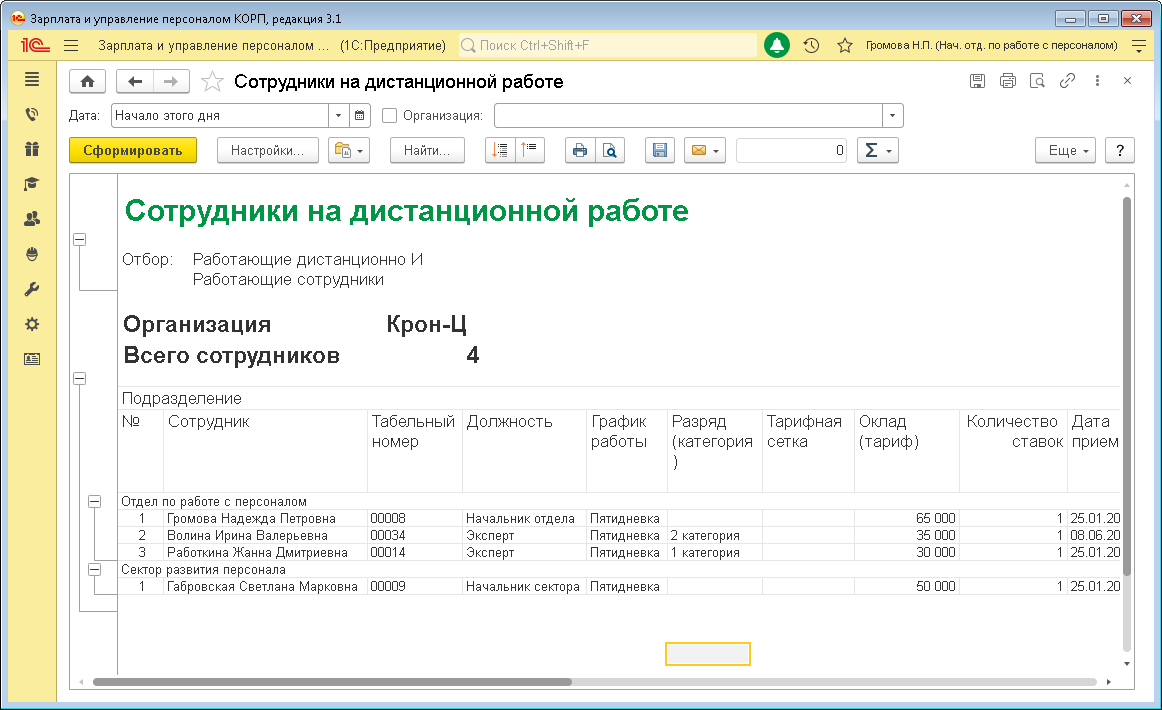Screen dimensions: 1162x710
Task: Print the report using printer icon
Action: click(579, 150)
